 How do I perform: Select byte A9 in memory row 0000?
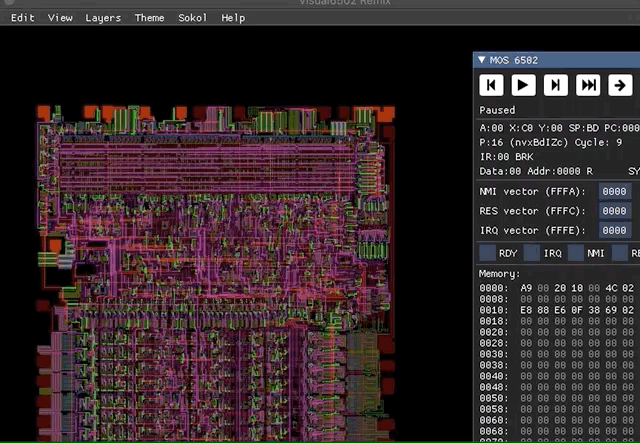tap(526, 288)
